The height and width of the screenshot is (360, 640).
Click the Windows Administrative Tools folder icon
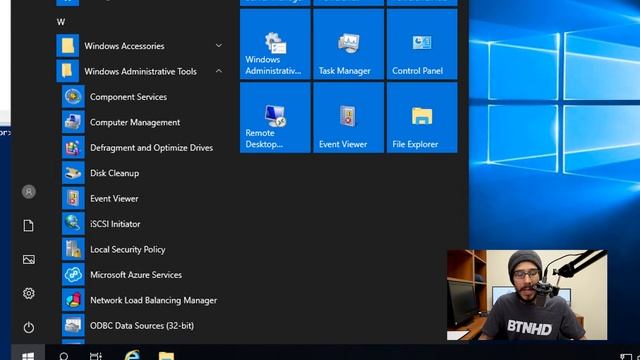[67, 71]
